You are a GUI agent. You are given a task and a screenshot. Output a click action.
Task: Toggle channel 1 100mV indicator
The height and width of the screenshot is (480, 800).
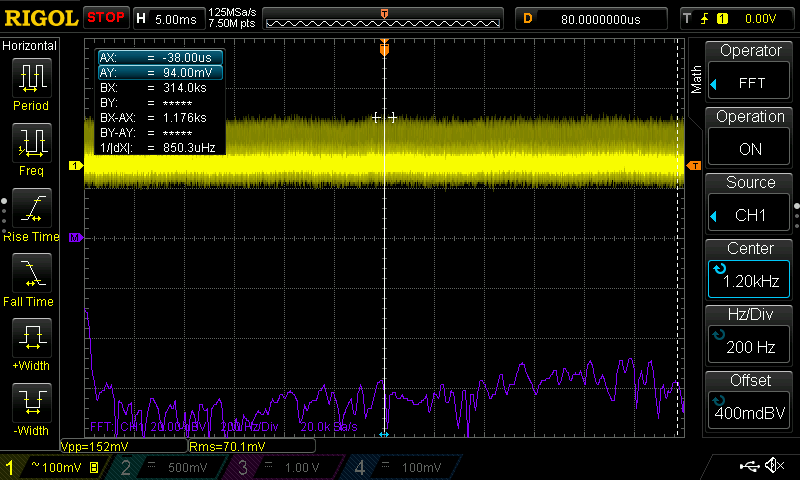pos(55,467)
